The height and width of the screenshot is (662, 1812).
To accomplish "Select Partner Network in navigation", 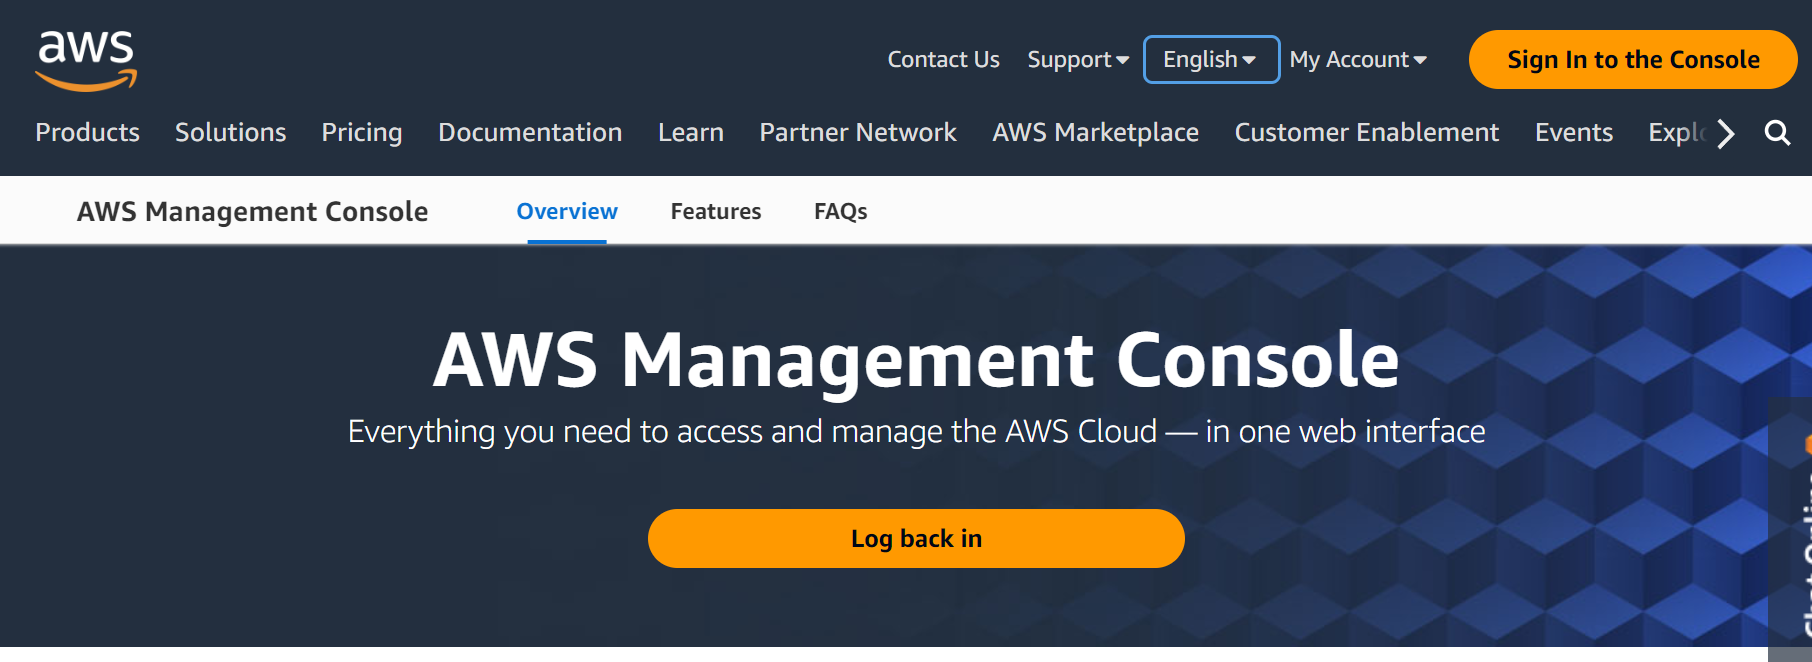I will point(858,133).
